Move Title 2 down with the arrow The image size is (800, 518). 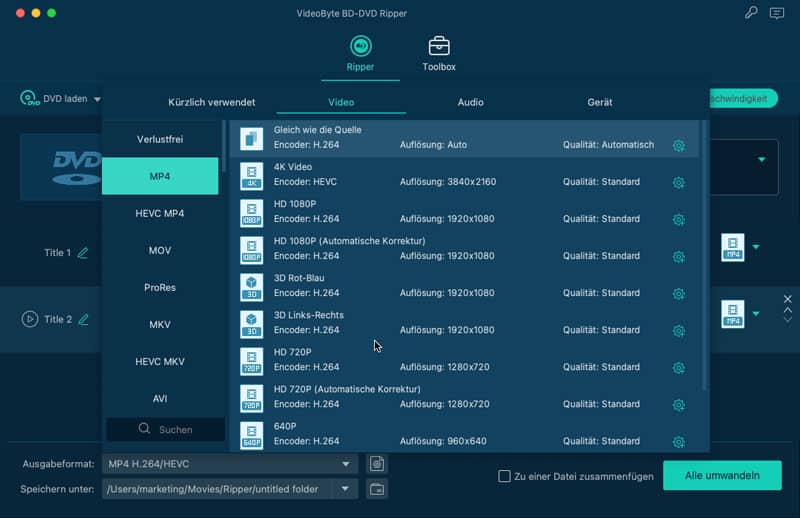click(788, 319)
